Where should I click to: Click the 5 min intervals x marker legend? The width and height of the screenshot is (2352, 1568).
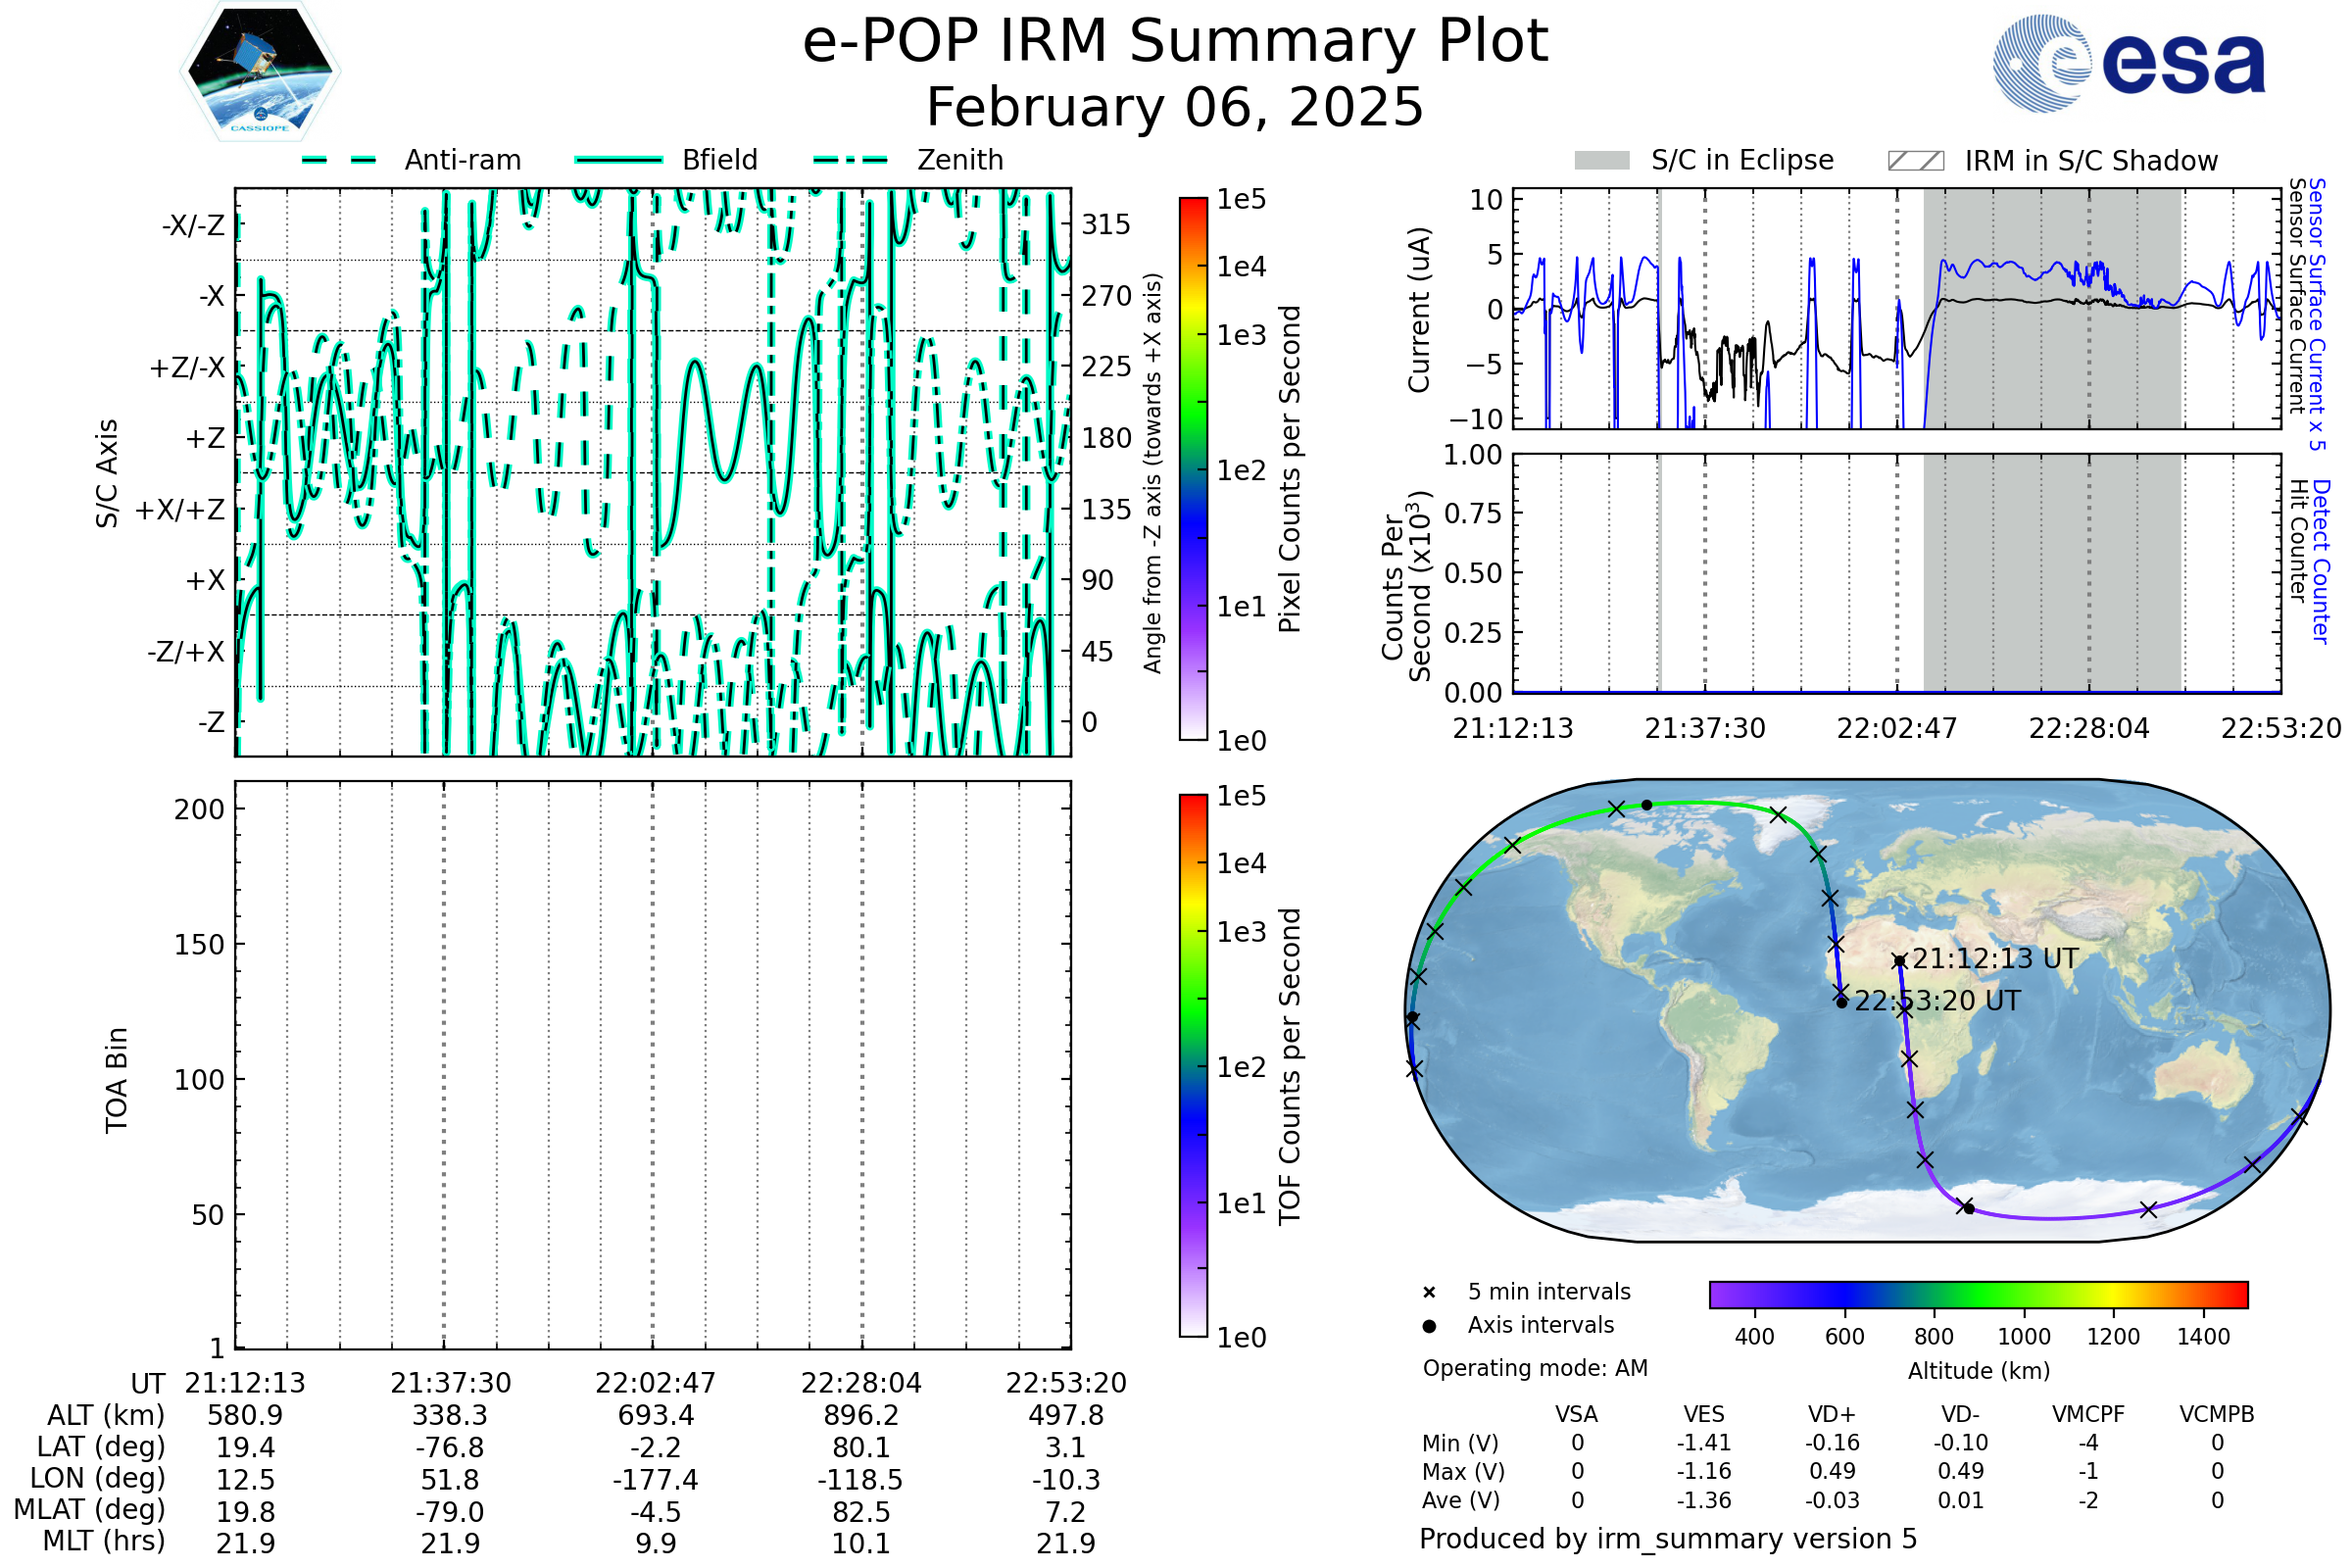point(1429,1293)
